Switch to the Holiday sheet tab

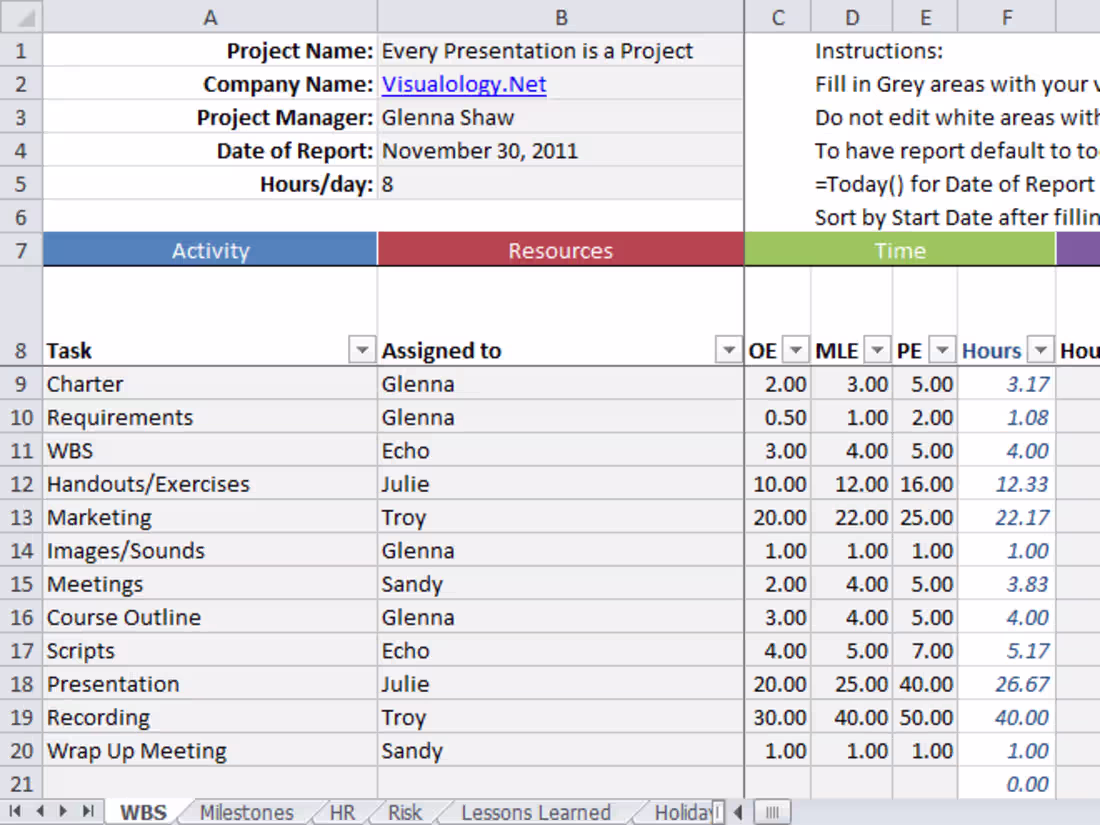coord(682,812)
